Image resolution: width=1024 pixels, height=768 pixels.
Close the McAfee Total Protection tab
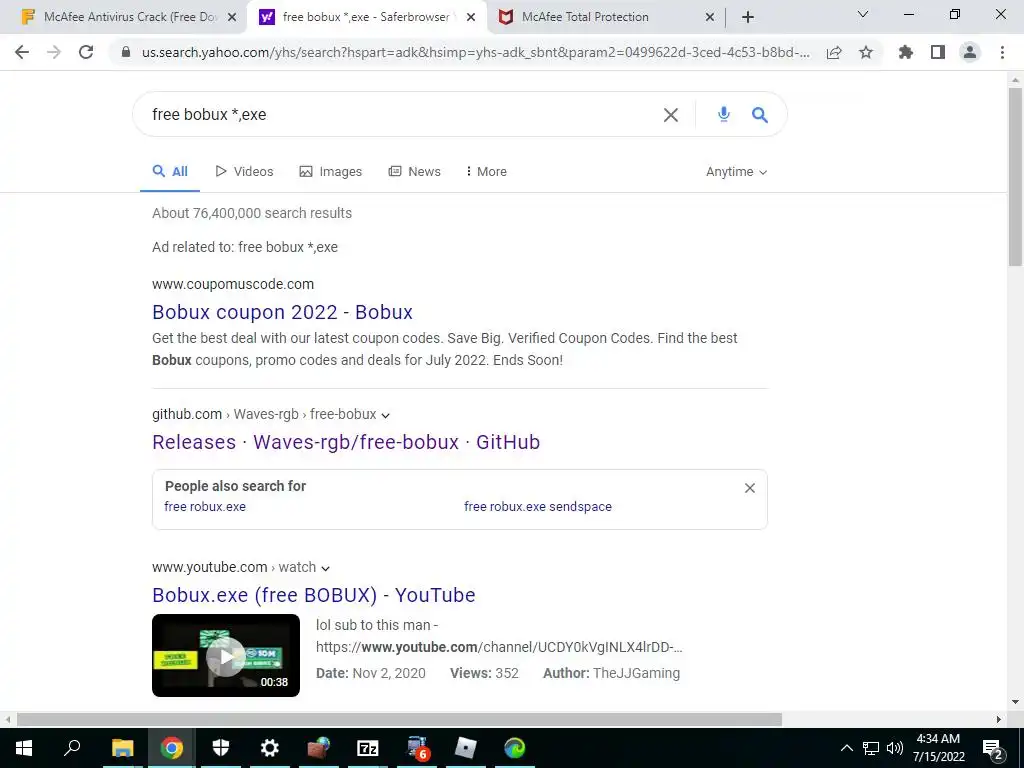tap(710, 18)
